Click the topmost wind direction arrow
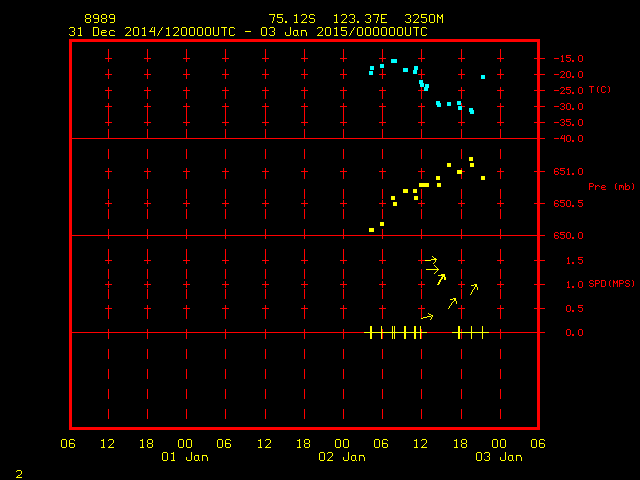Viewport: 640px width, 480px height. click(x=430, y=260)
